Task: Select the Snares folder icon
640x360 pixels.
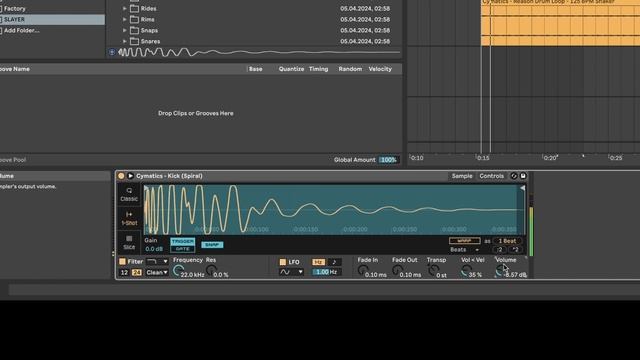Action: click(134, 41)
